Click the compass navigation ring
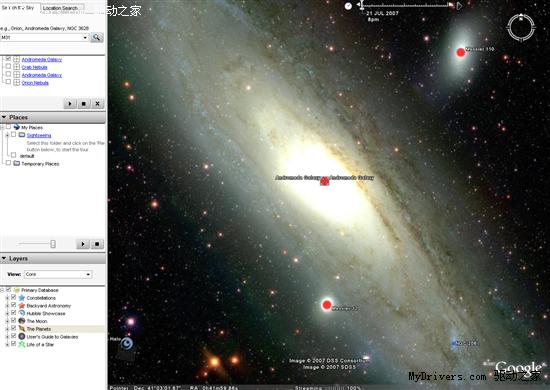 click(521, 27)
